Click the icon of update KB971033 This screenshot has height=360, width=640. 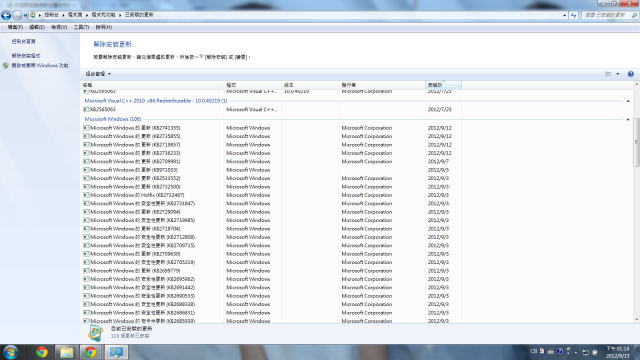coord(86,170)
